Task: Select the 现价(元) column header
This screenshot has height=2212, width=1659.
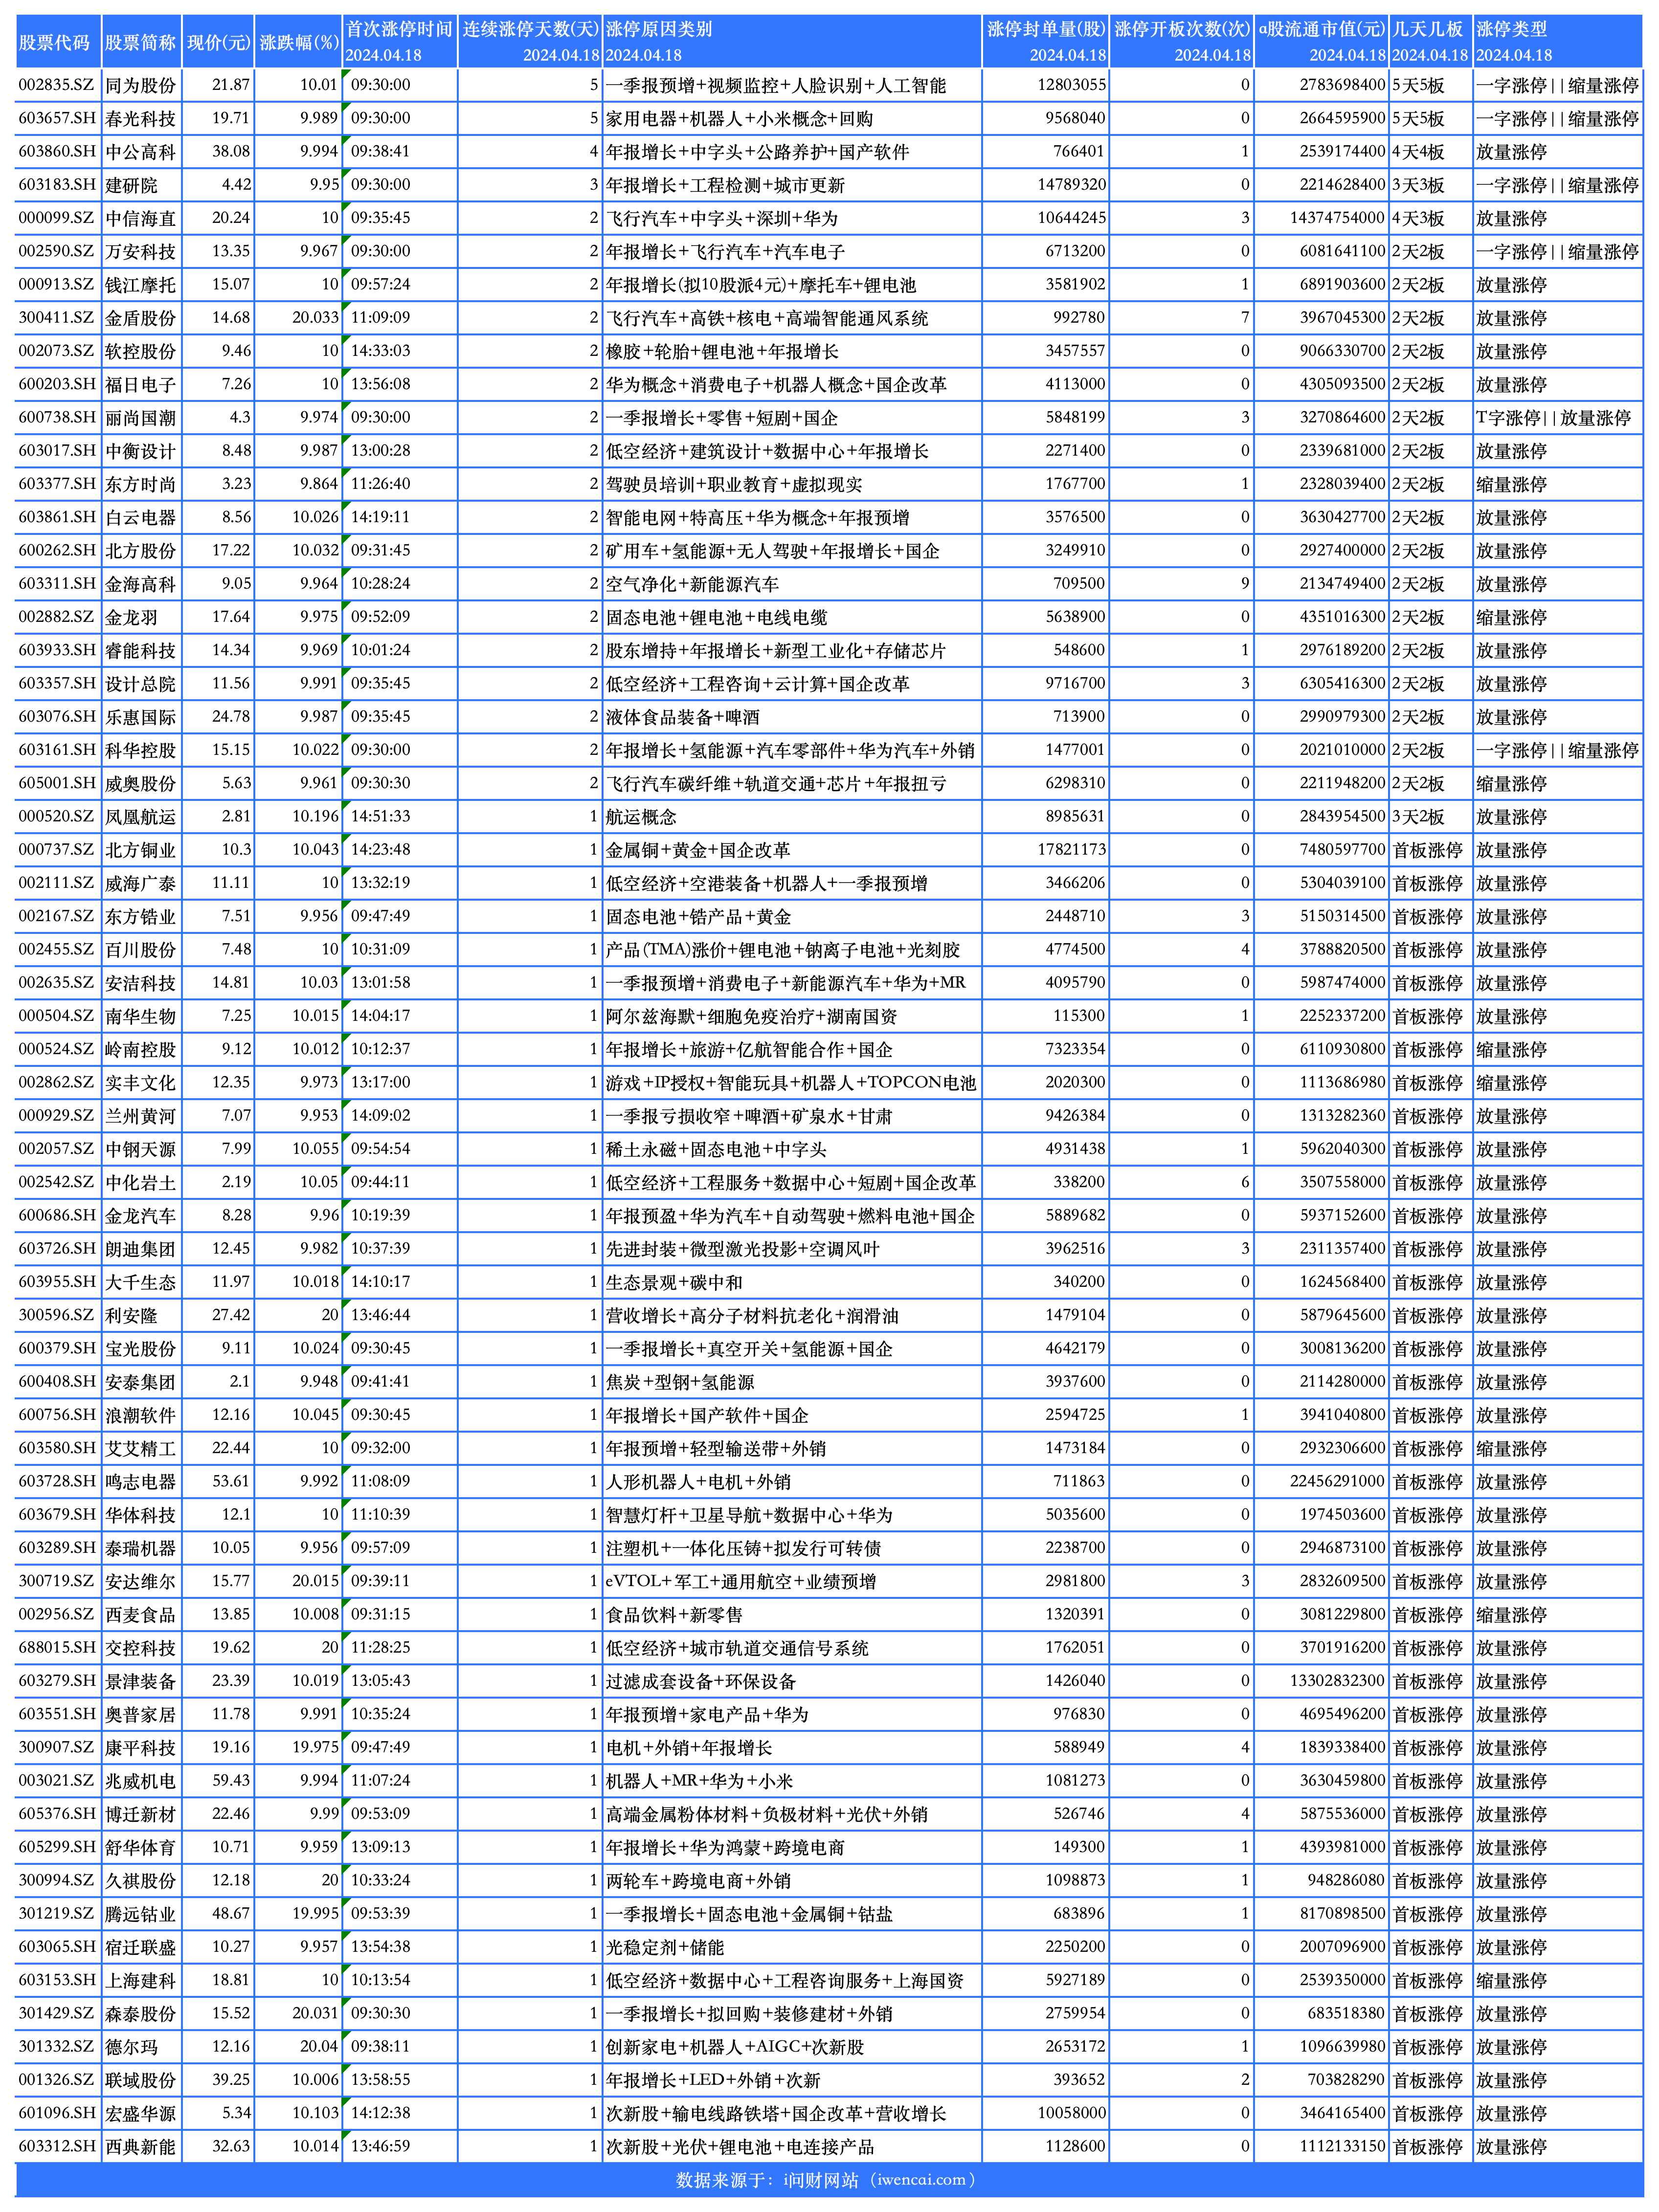Action: pyautogui.click(x=218, y=42)
